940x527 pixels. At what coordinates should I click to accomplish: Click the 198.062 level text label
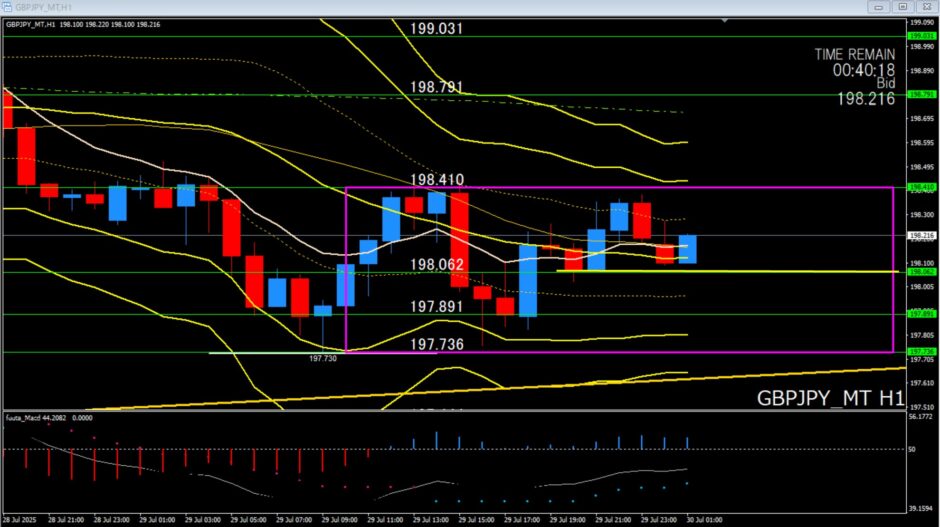tap(437, 265)
